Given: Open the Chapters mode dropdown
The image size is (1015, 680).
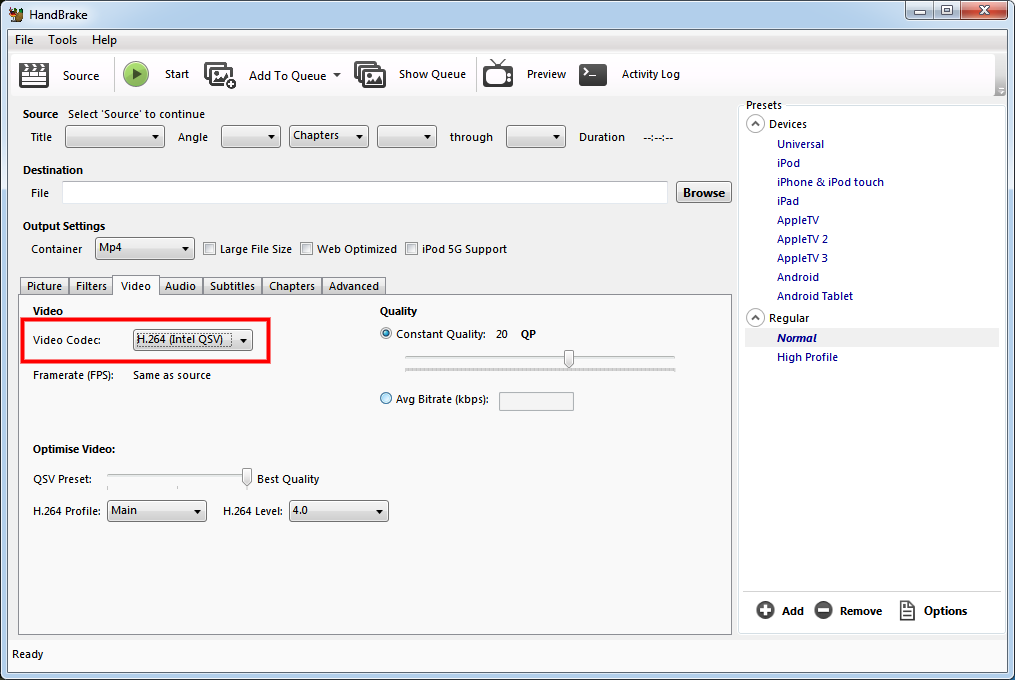Looking at the screenshot, I should click(329, 136).
